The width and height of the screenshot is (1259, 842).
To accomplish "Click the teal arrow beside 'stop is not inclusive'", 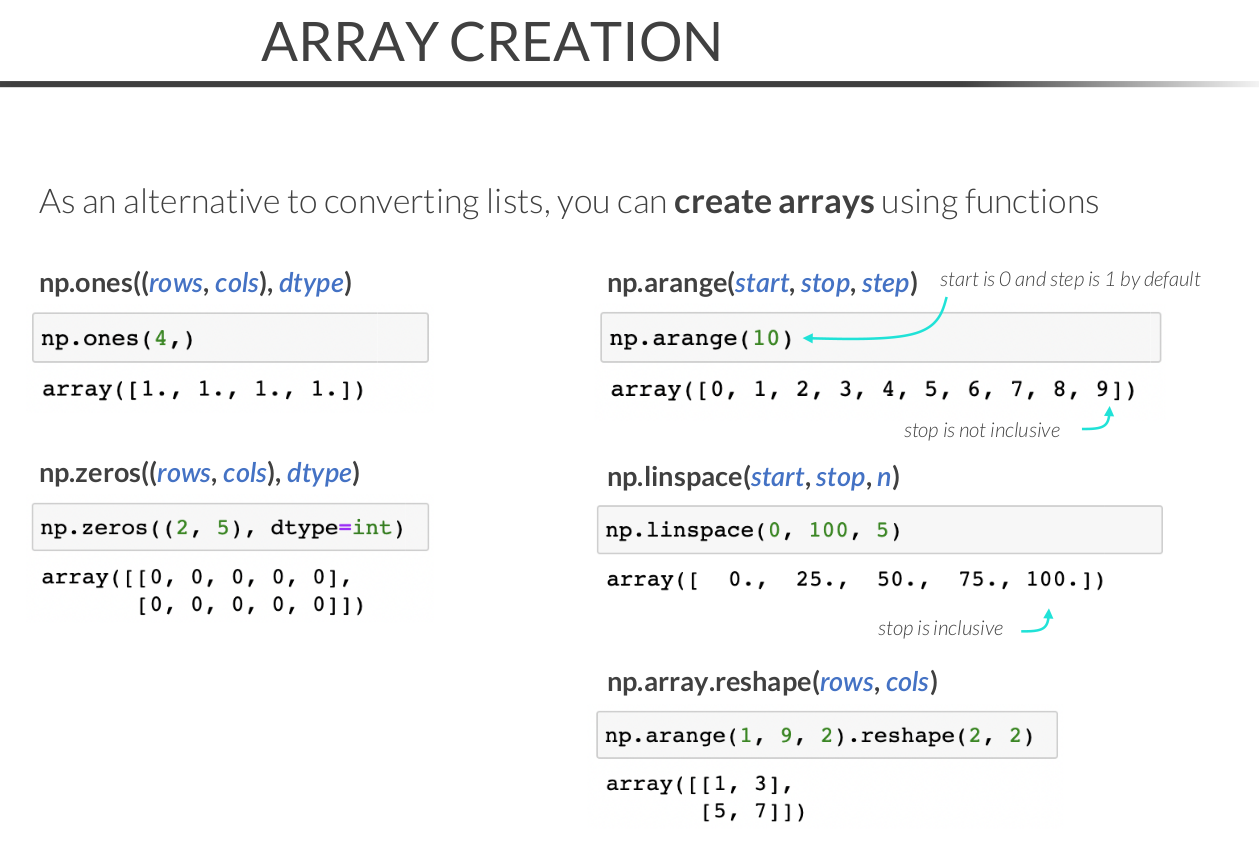I will 1098,424.
